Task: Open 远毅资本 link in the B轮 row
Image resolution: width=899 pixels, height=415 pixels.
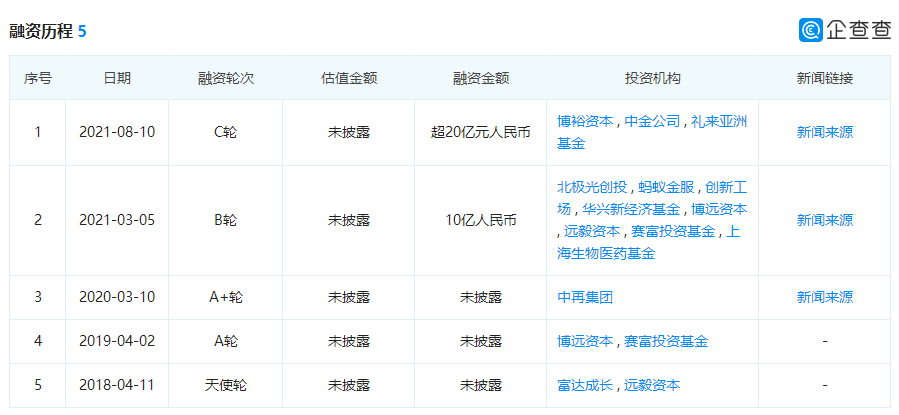Action: coord(592,232)
